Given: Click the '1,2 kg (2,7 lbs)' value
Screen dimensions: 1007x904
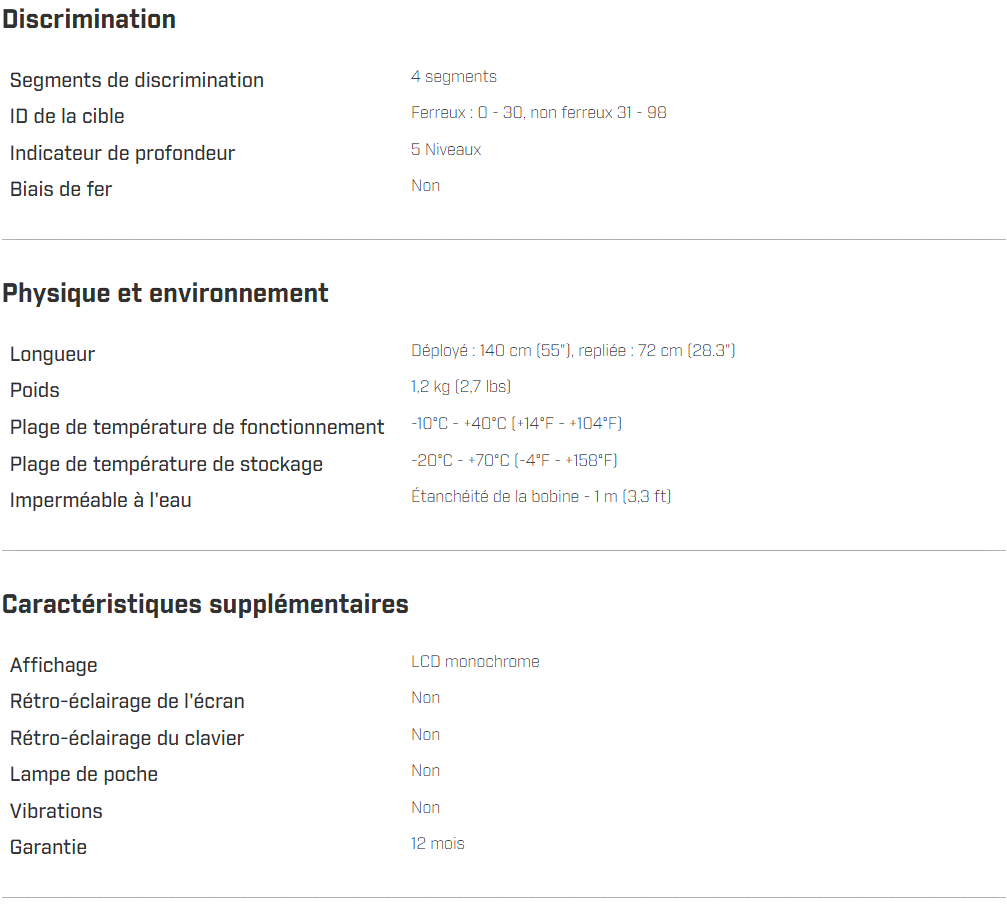Looking at the screenshot, I should (x=461, y=387).
